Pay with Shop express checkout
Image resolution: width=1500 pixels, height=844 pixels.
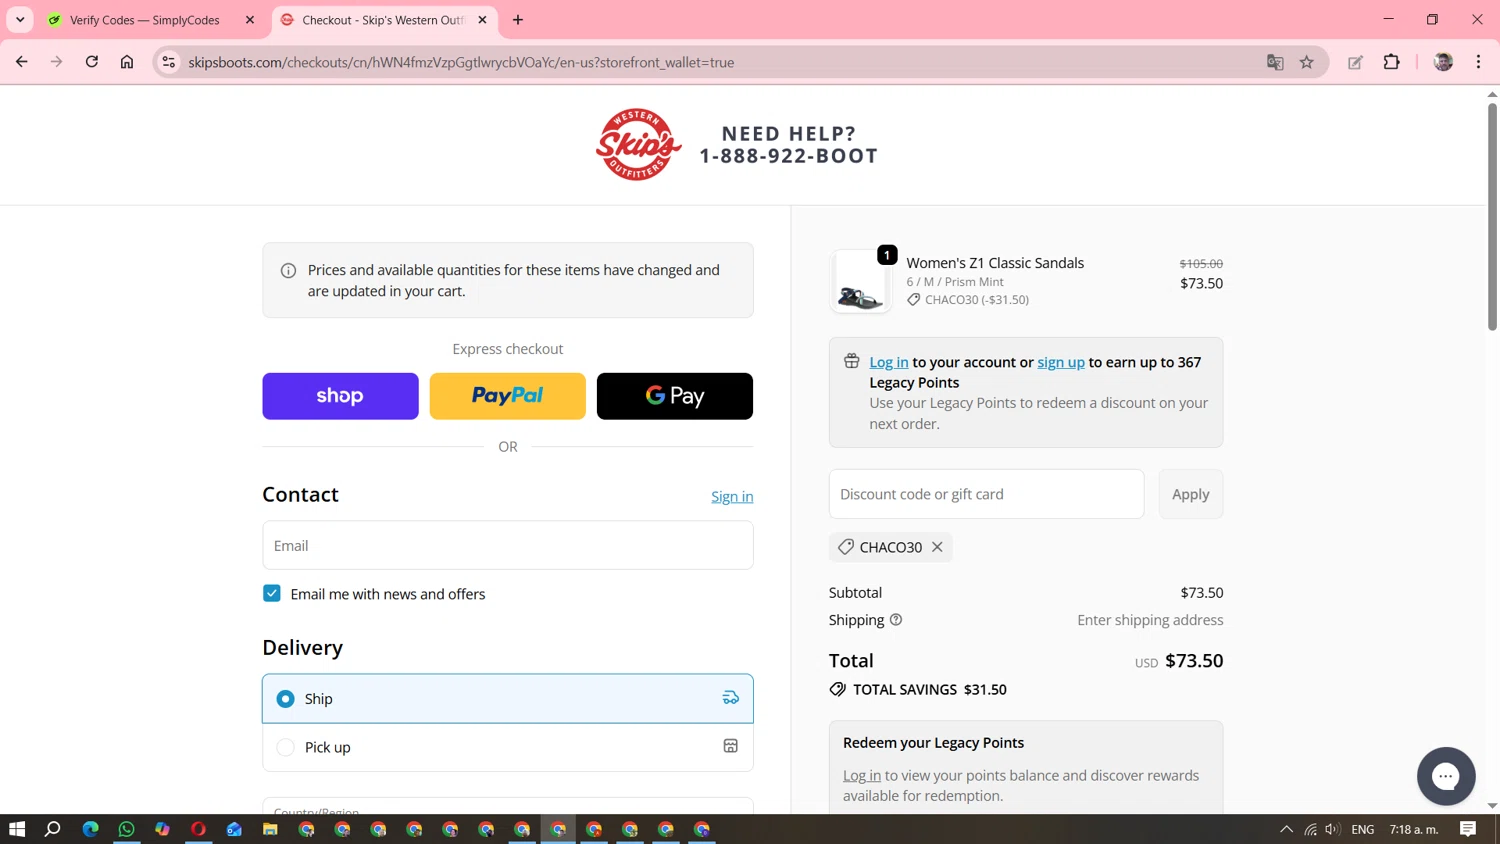(340, 396)
